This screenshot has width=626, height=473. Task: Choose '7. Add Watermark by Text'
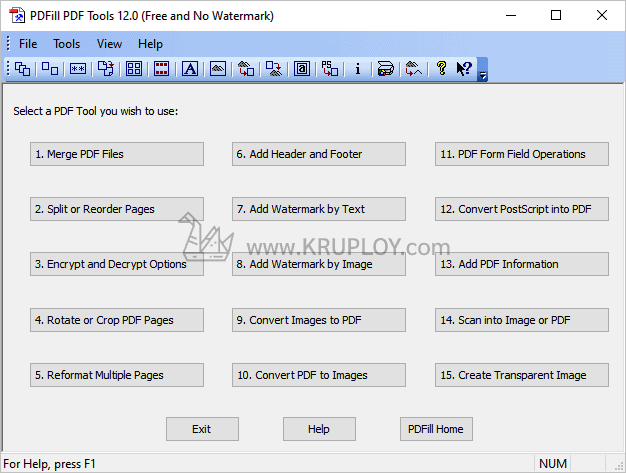click(x=319, y=209)
